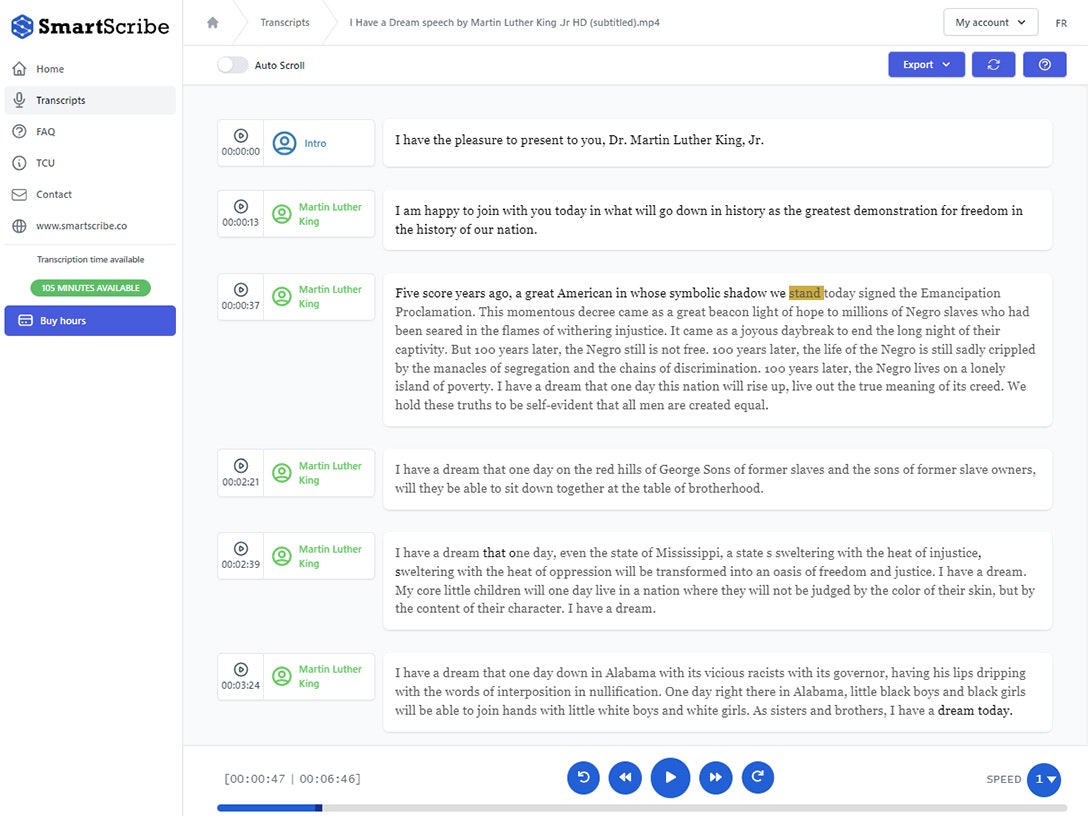Switch language to FR
The image size is (1088, 816).
click(x=1061, y=22)
